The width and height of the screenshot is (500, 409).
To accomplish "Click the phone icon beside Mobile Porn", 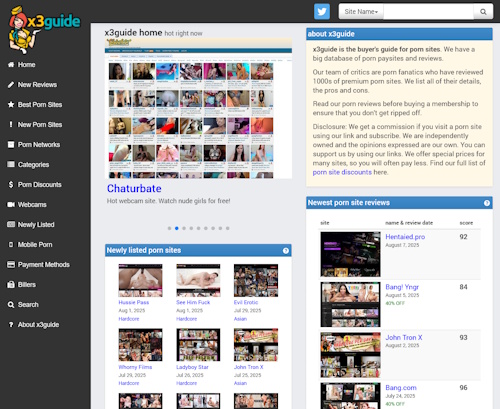I will point(11,245).
